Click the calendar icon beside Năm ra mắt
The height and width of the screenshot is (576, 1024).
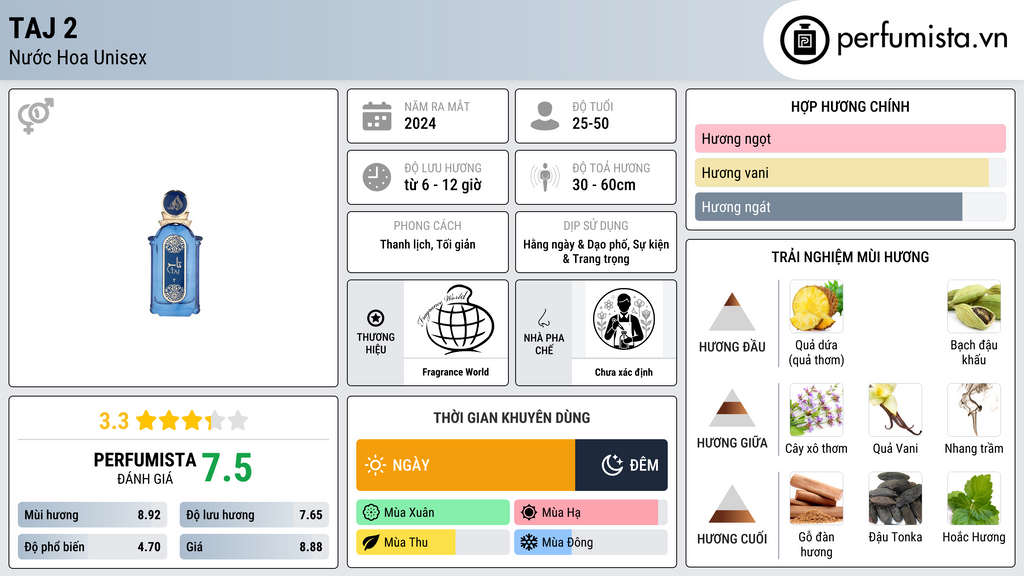tap(377, 116)
